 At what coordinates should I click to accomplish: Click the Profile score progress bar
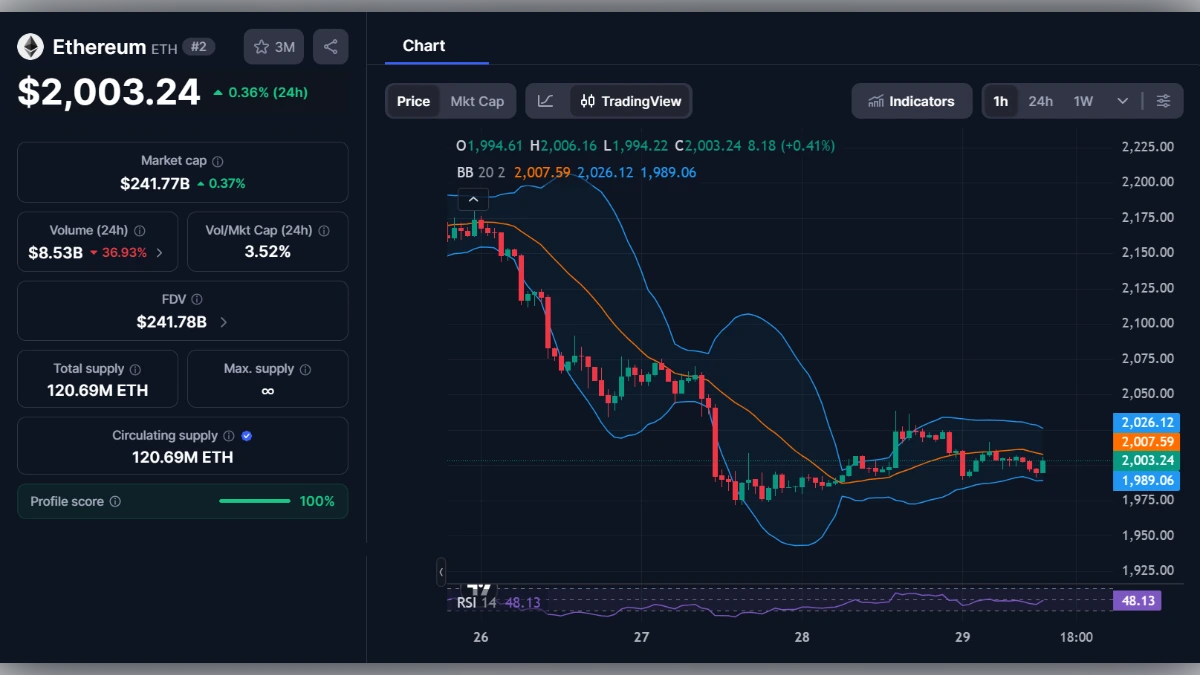pyautogui.click(x=255, y=501)
